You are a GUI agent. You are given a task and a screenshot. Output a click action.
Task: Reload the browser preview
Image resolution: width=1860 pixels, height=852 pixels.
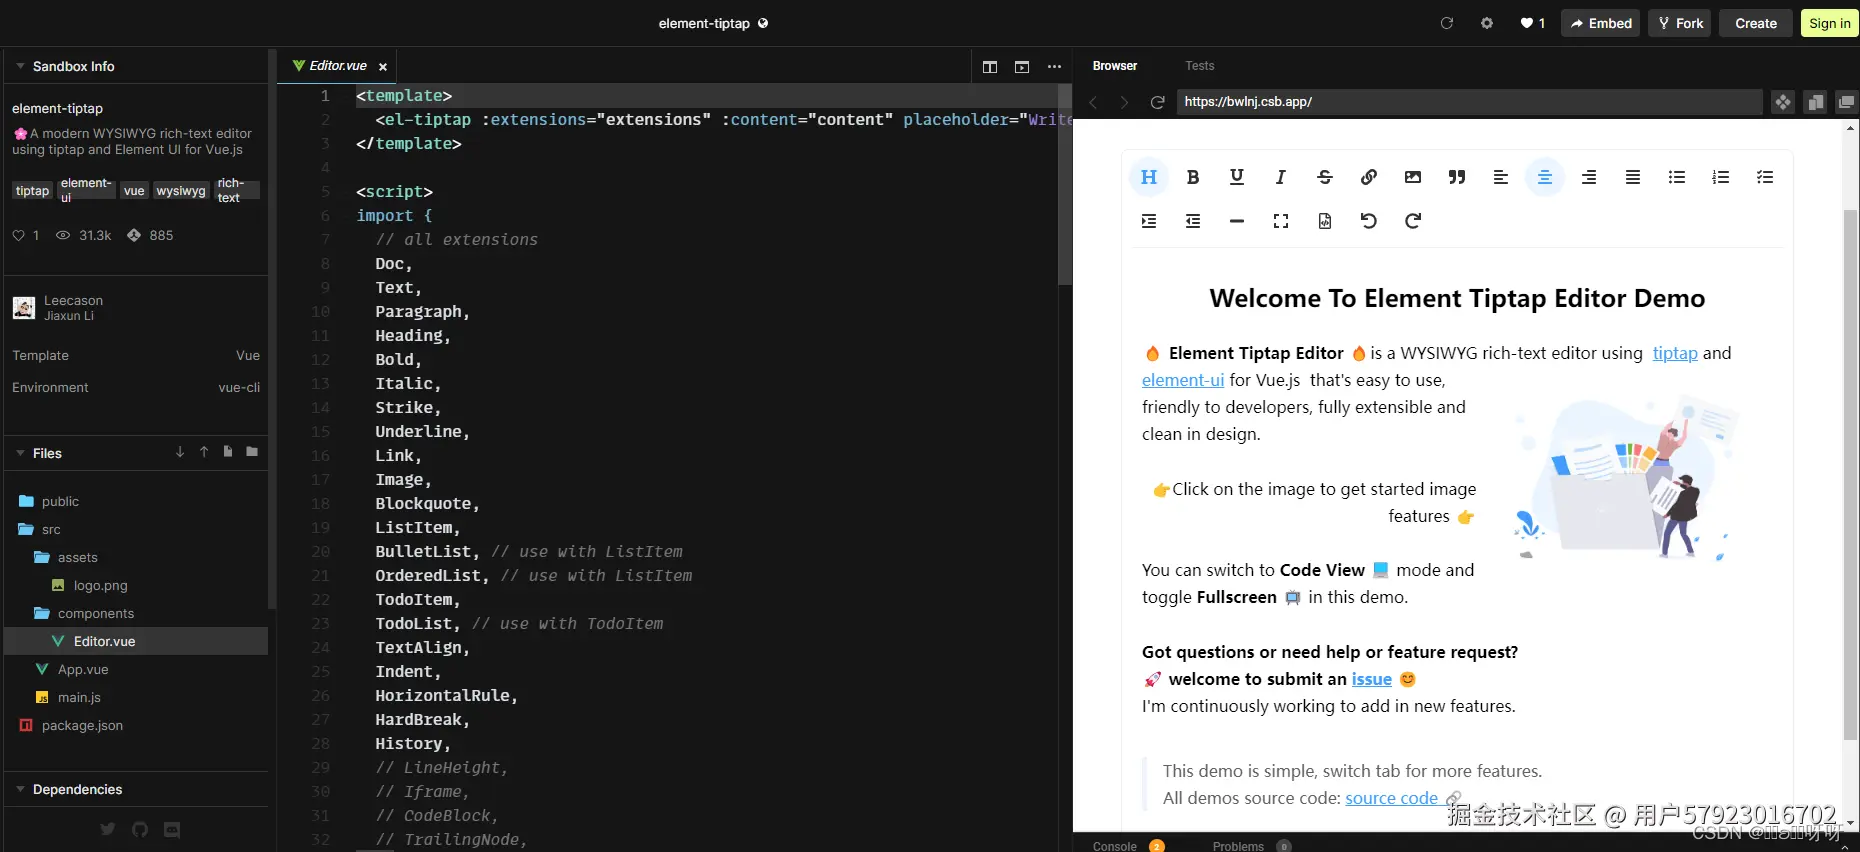click(1157, 102)
